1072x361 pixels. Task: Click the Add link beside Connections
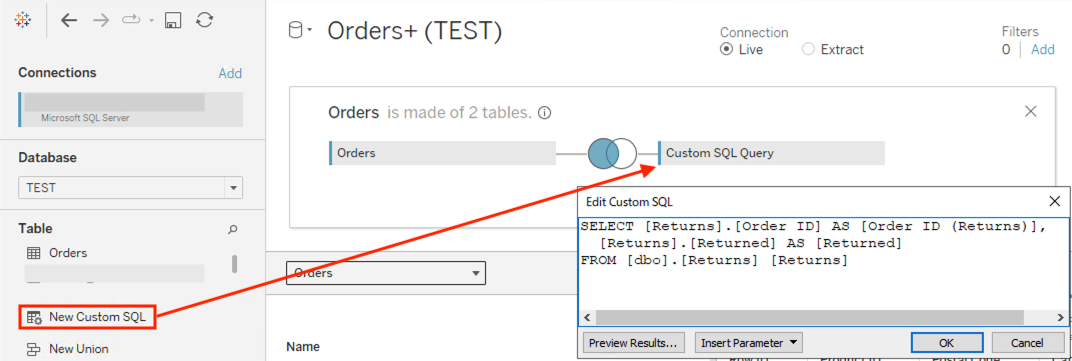point(230,73)
